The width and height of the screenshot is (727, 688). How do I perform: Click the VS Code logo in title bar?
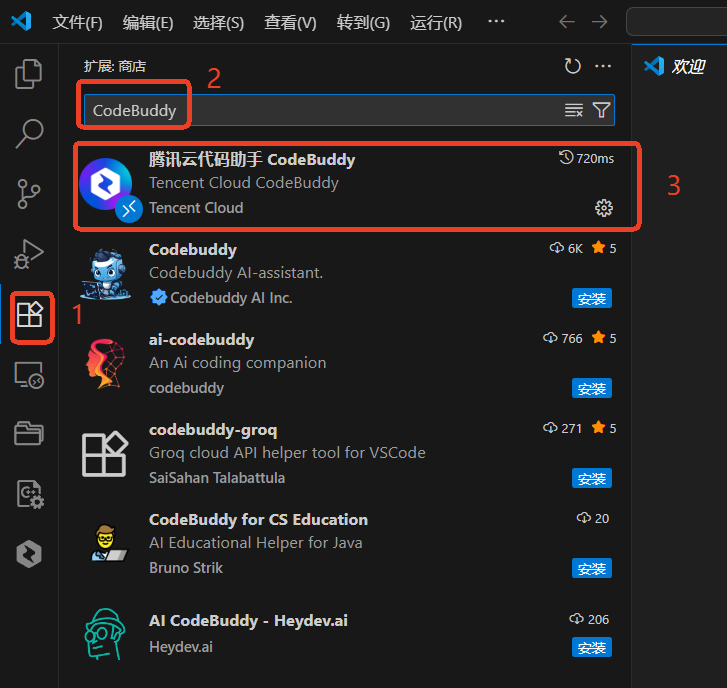click(21, 21)
